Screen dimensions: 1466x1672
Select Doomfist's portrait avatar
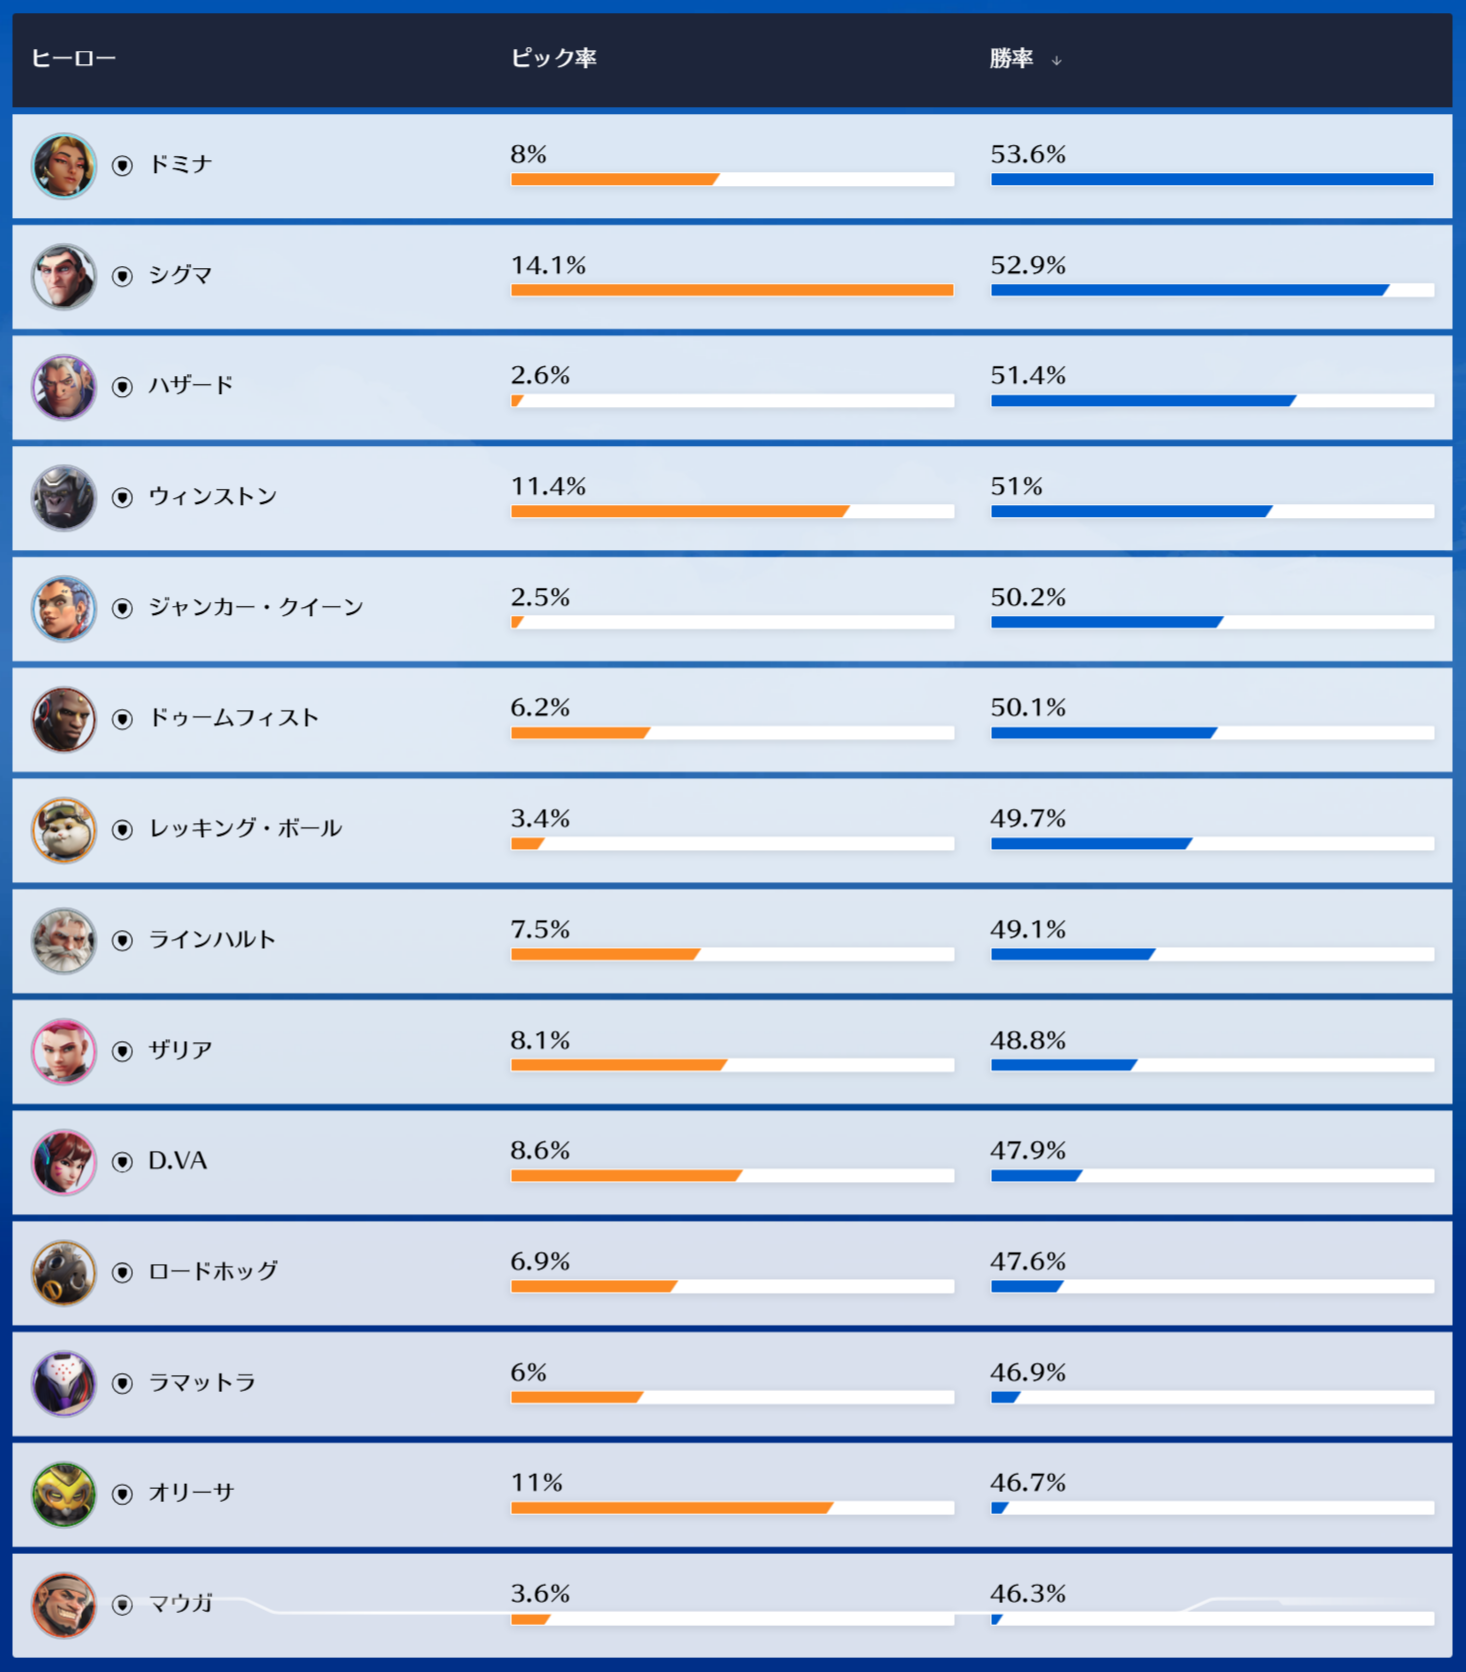[x=64, y=719]
